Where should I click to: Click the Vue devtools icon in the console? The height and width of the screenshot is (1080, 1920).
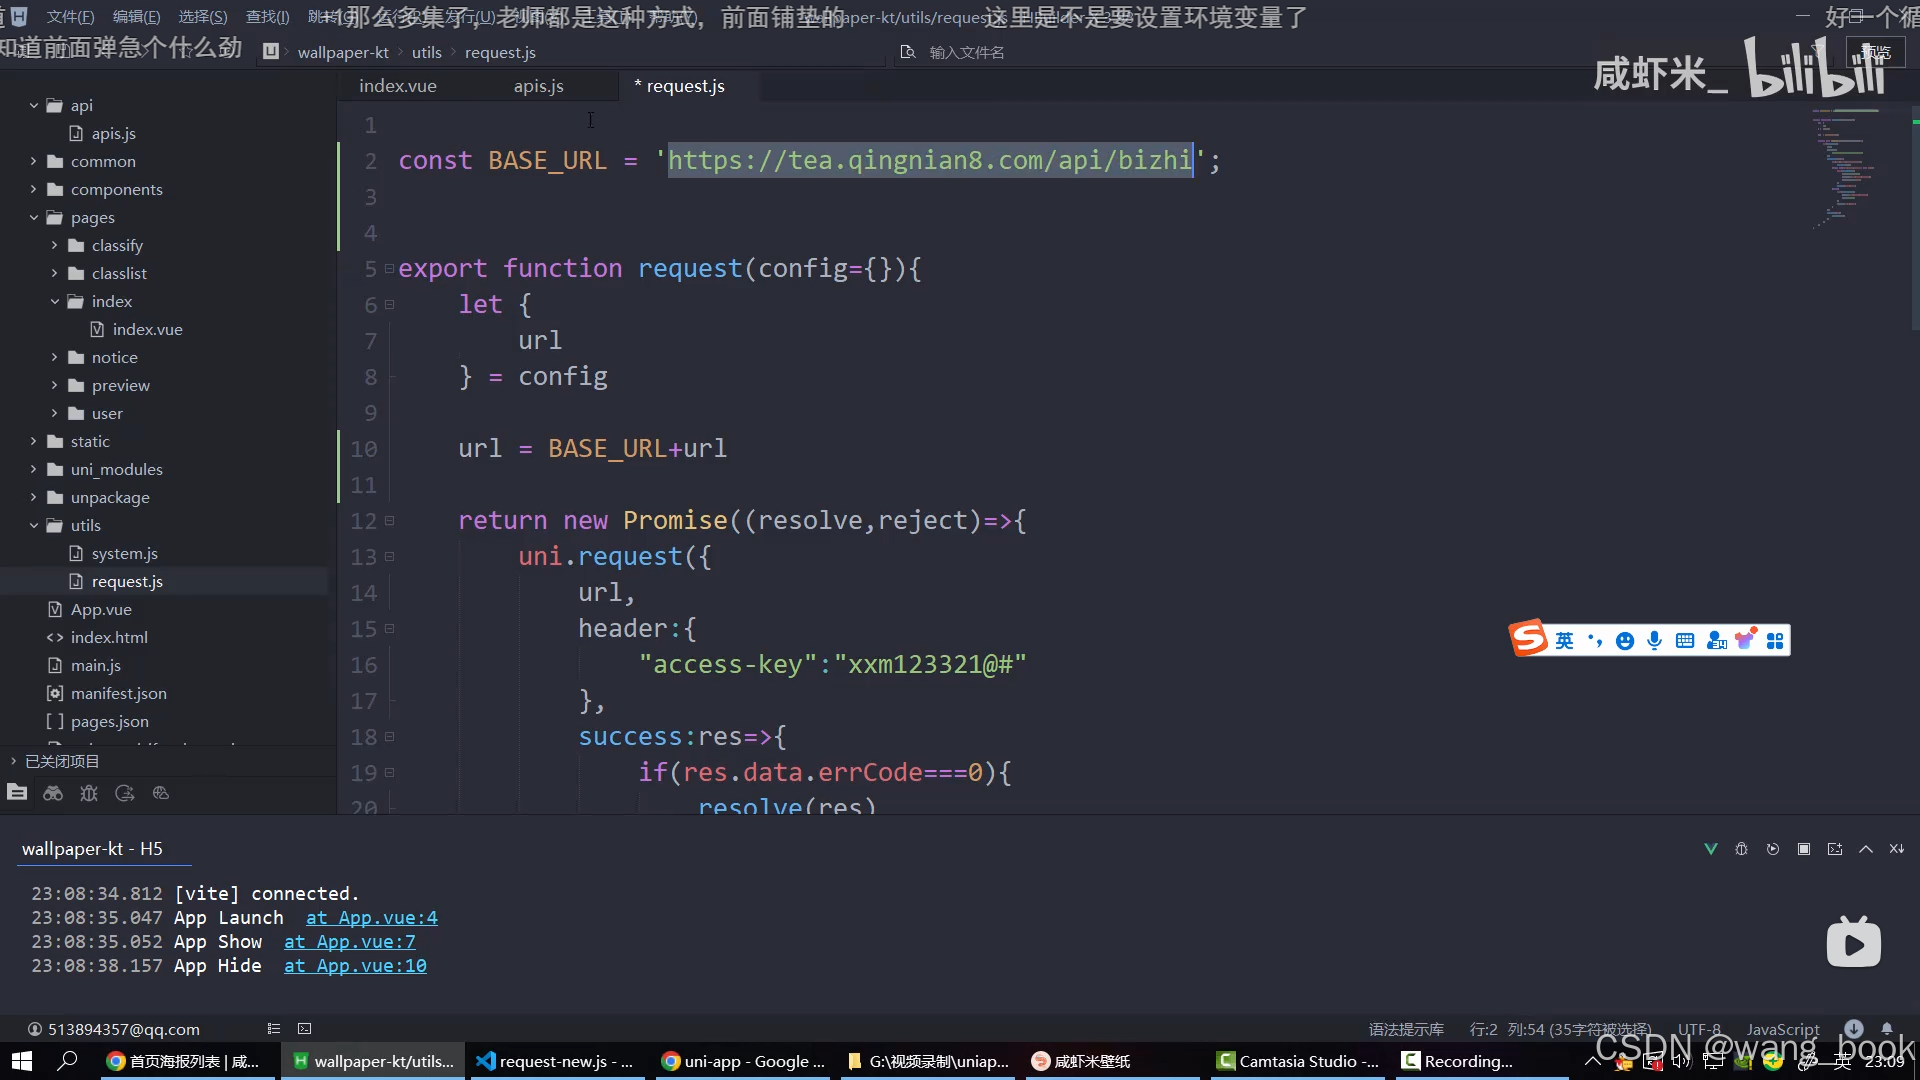point(1710,849)
